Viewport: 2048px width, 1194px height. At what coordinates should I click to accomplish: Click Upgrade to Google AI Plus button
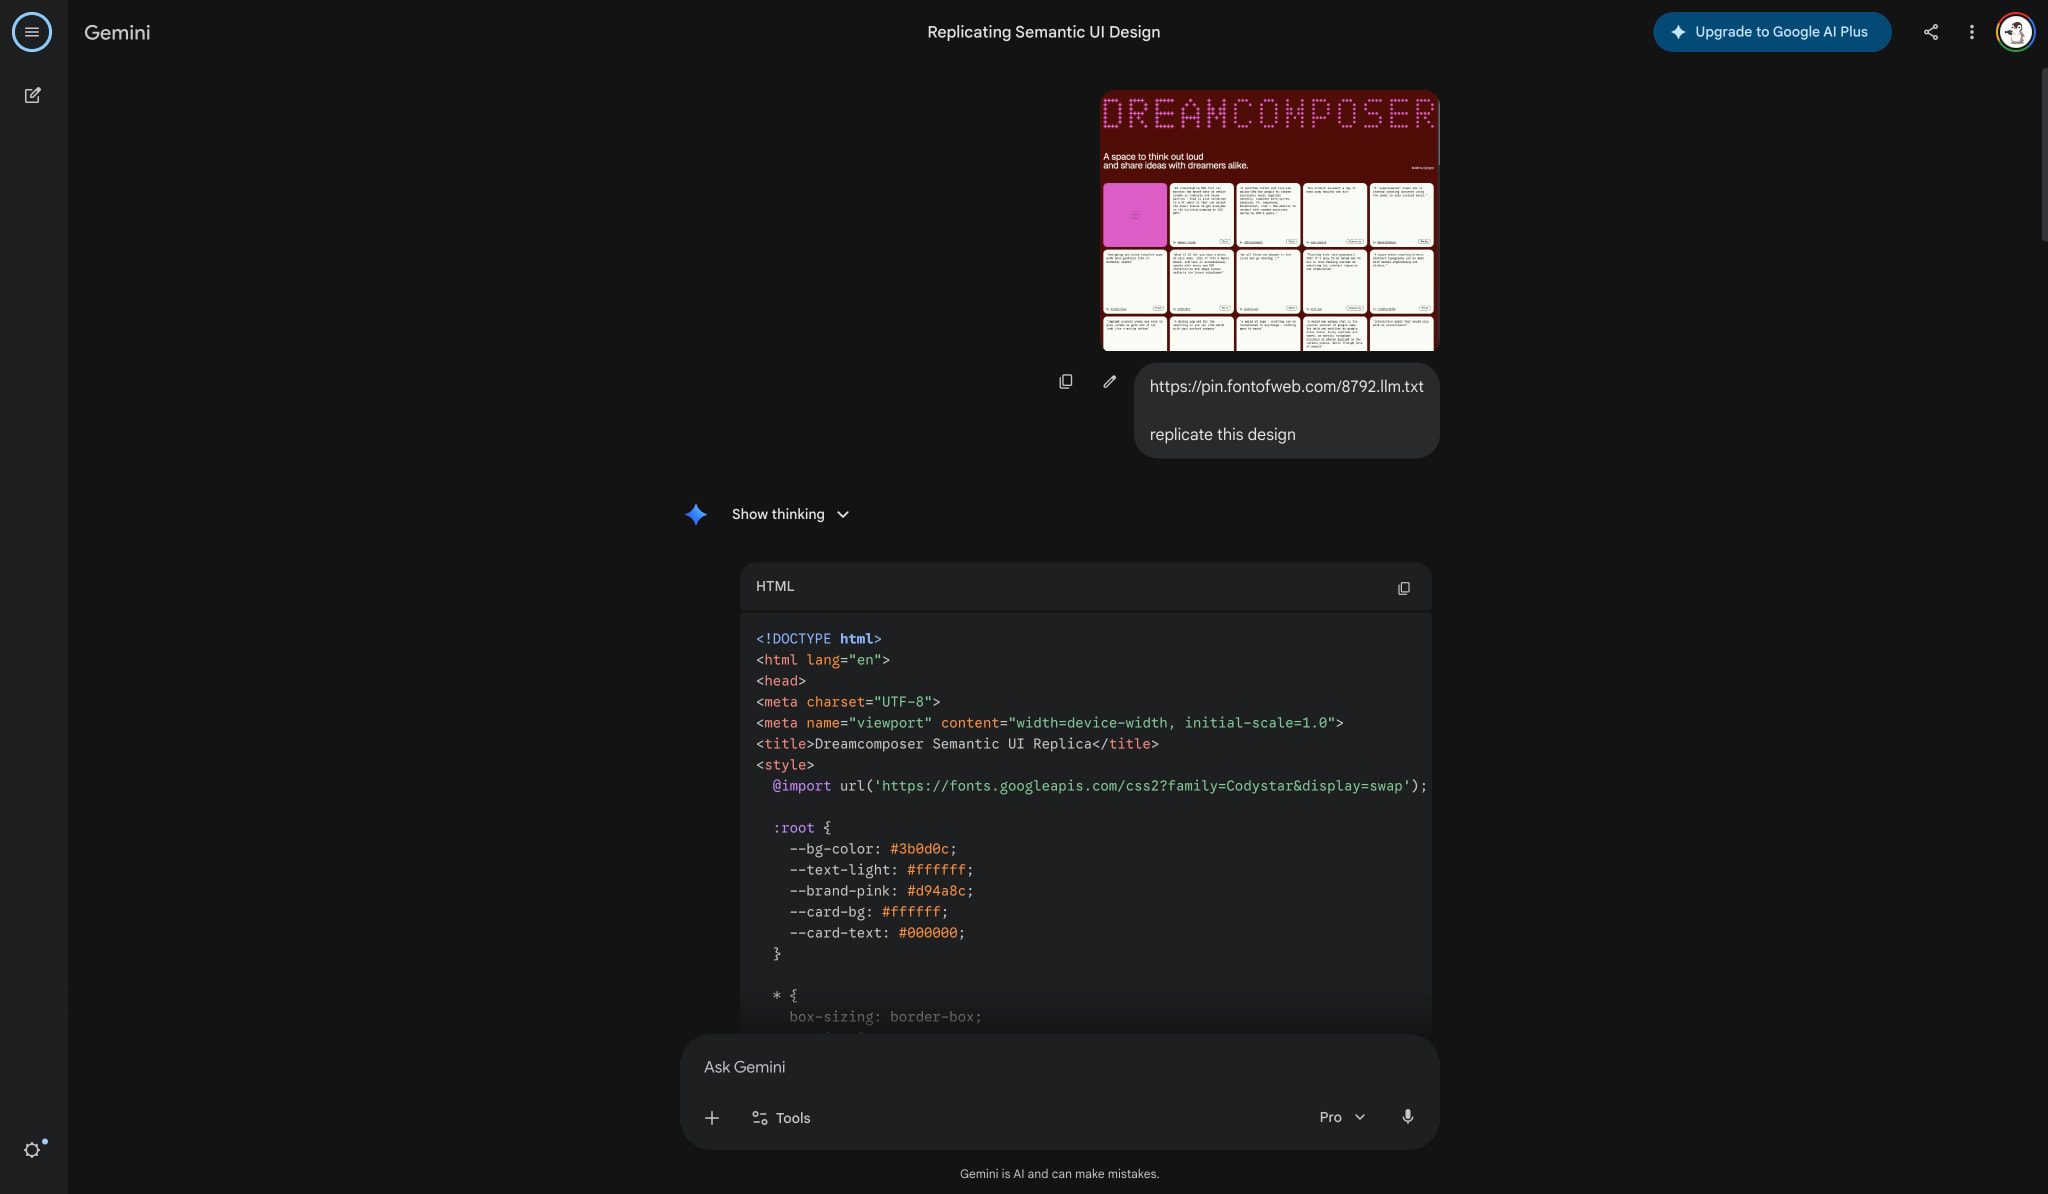pyautogui.click(x=1772, y=32)
